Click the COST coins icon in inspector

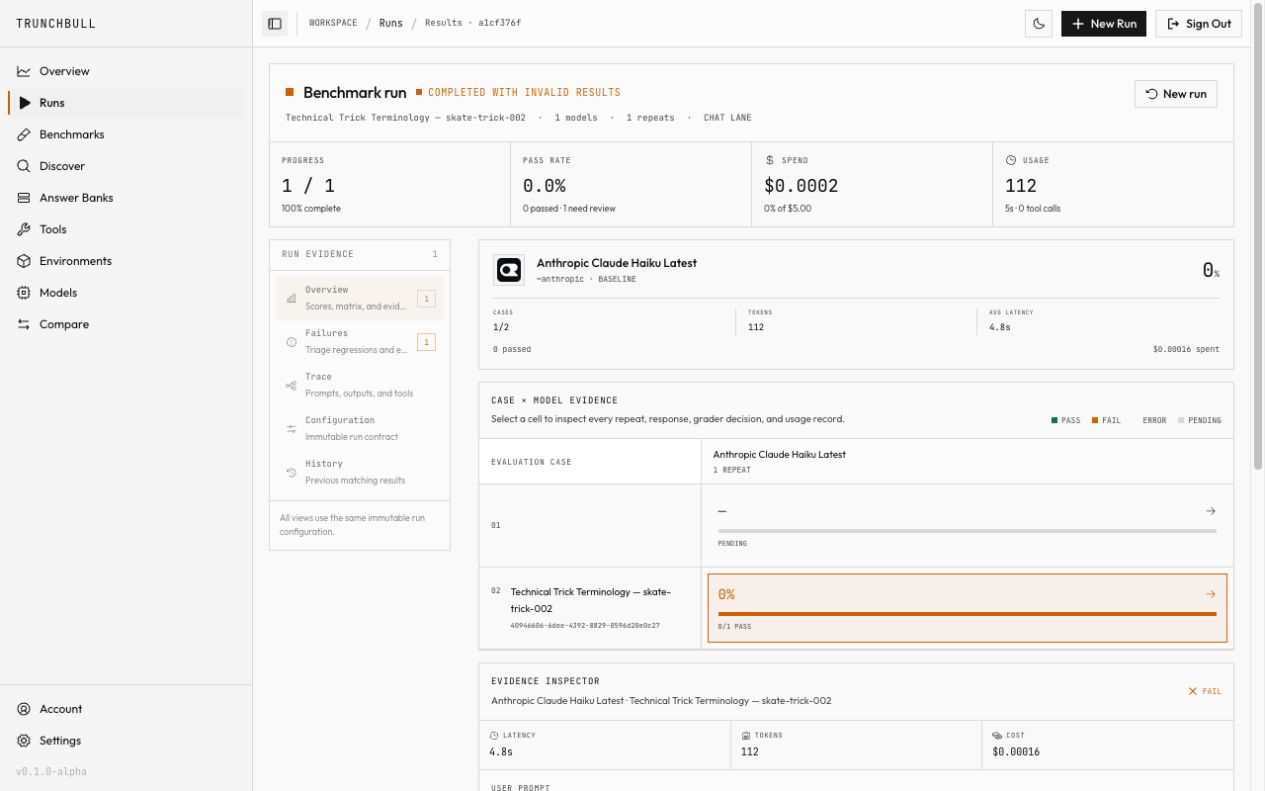coord(997,735)
